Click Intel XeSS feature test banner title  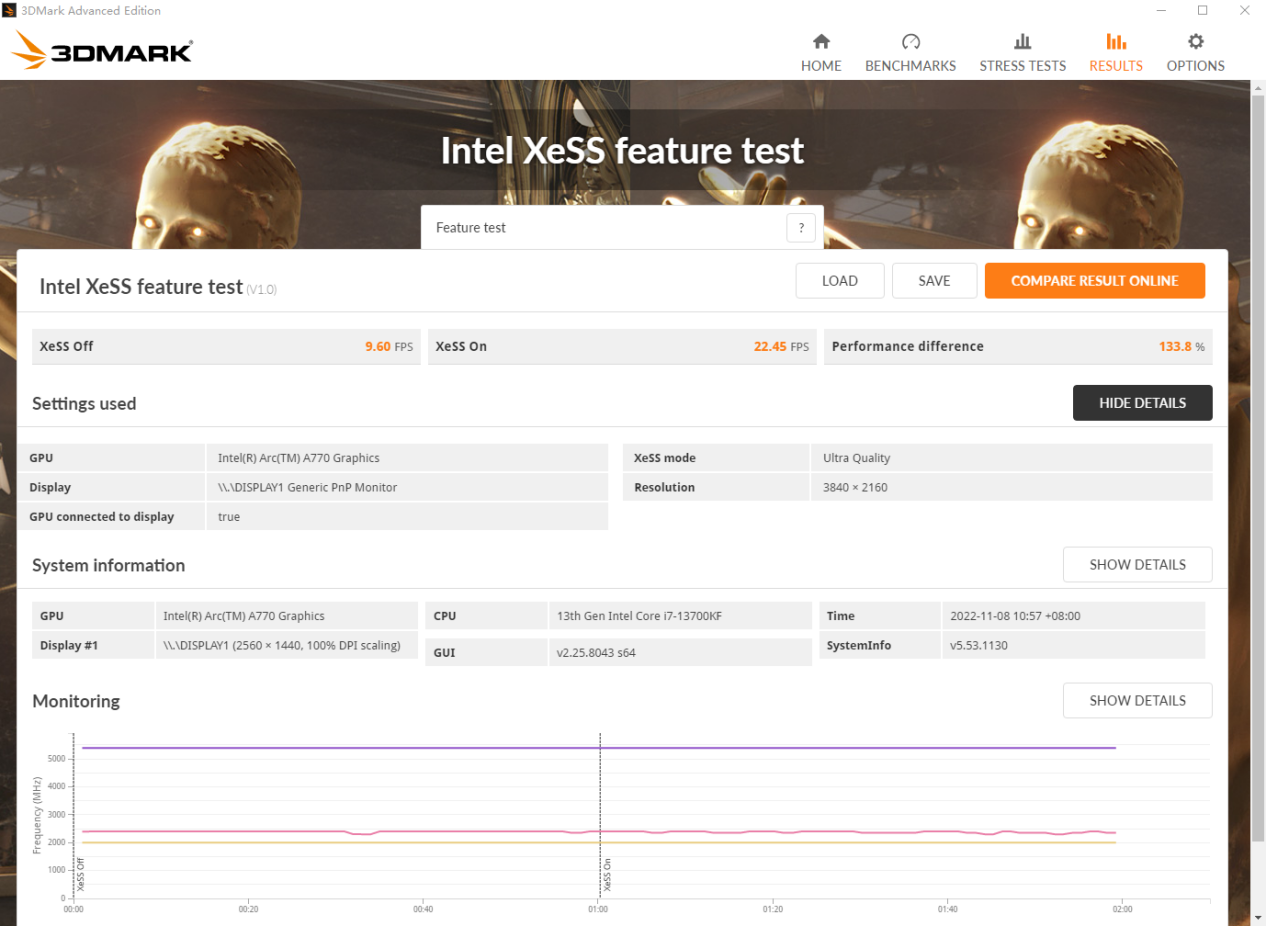point(622,151)
